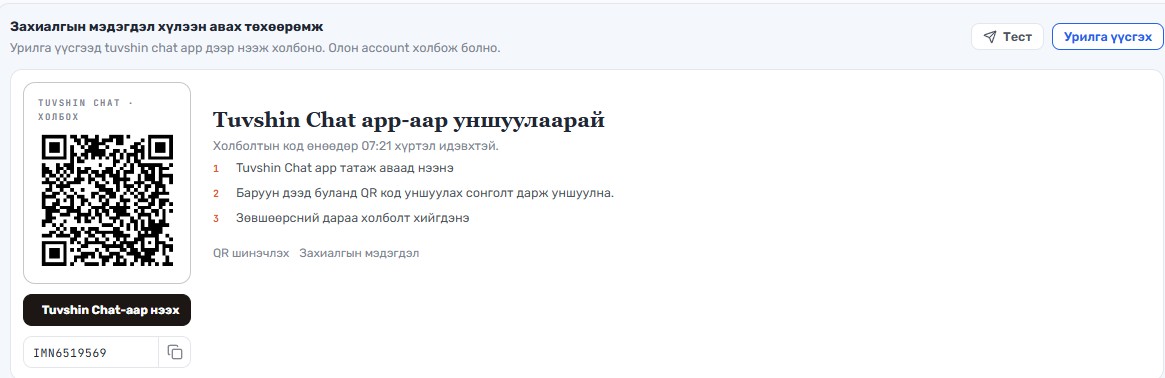Click the text Холболтын код өнөөдөр 07:21 хүртэл идэвхтэй
The width and height of the screenshot is (1165, 378).
356,146
